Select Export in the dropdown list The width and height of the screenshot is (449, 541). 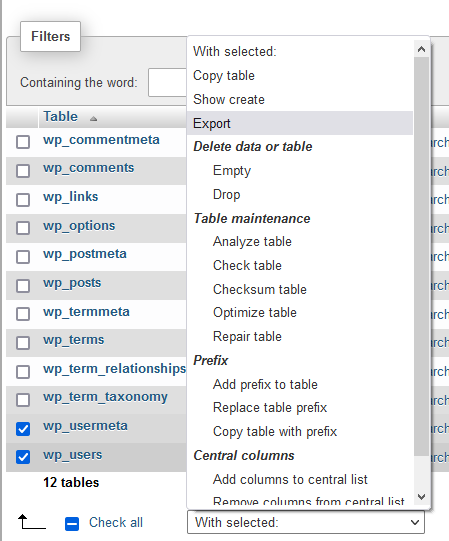pyautogui.click(x=300, y=123)
